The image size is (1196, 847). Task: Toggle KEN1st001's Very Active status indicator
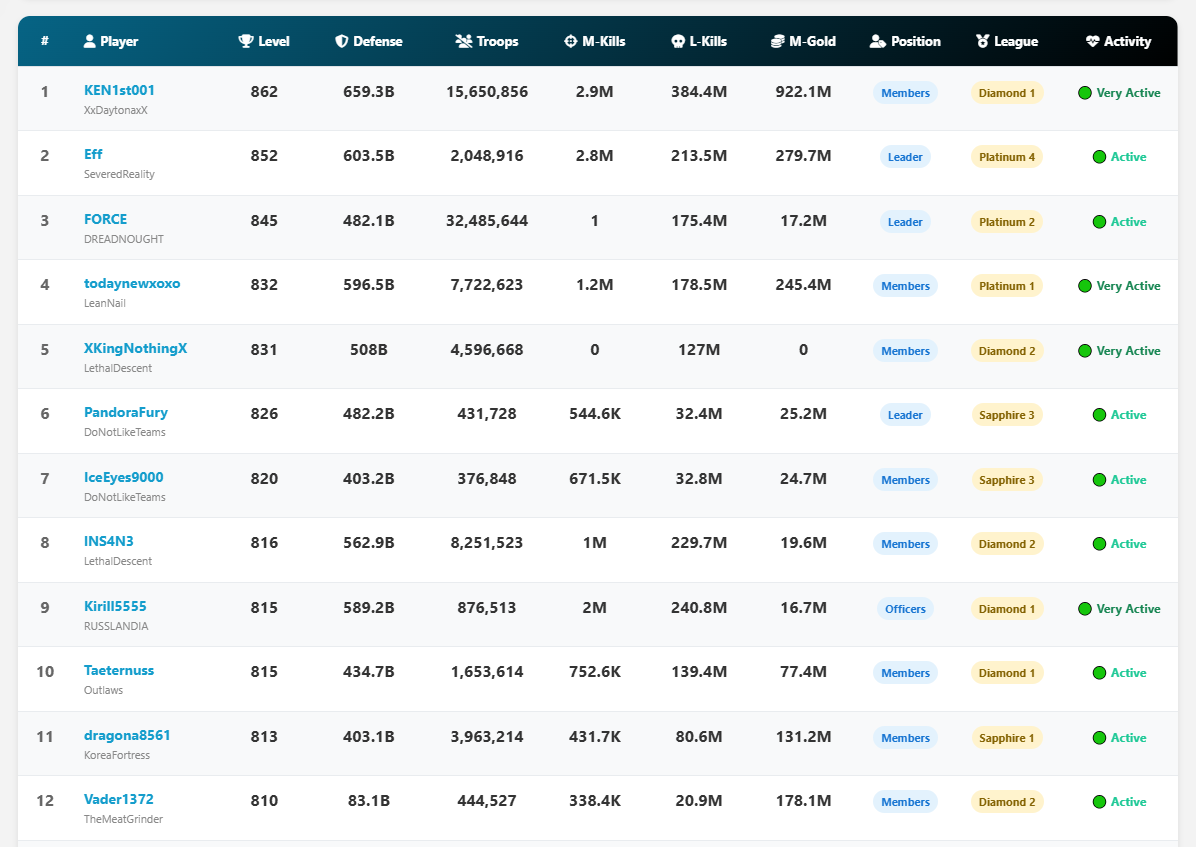[x=1084, y=92]
